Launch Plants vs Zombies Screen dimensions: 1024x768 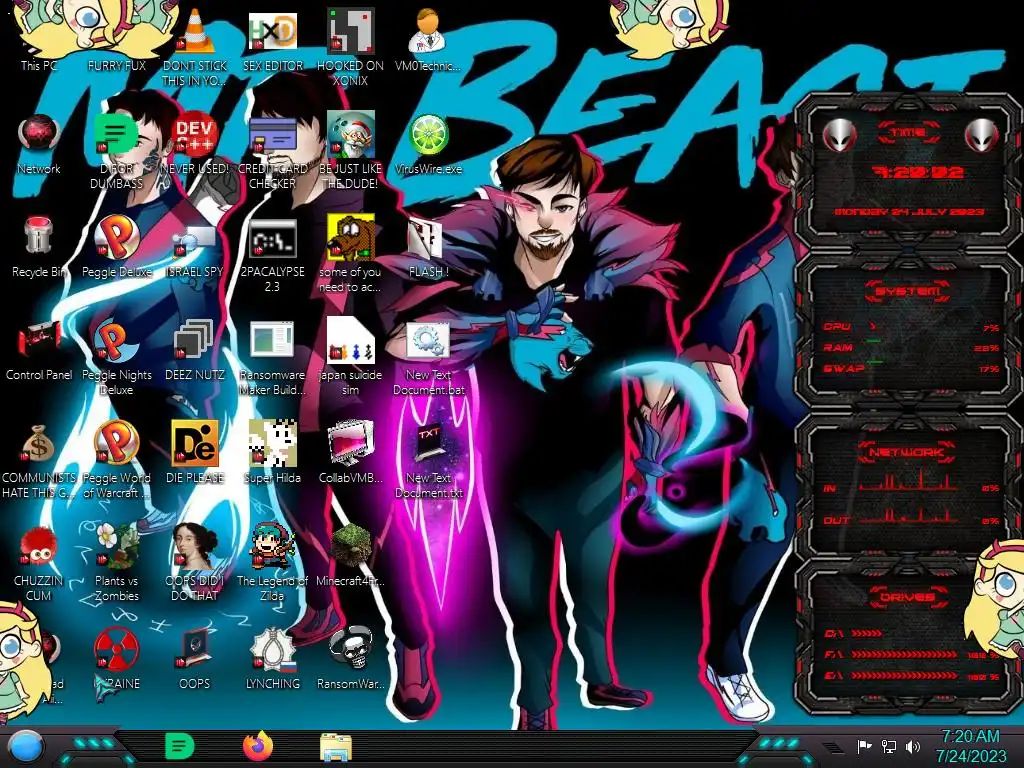[116, 546]
